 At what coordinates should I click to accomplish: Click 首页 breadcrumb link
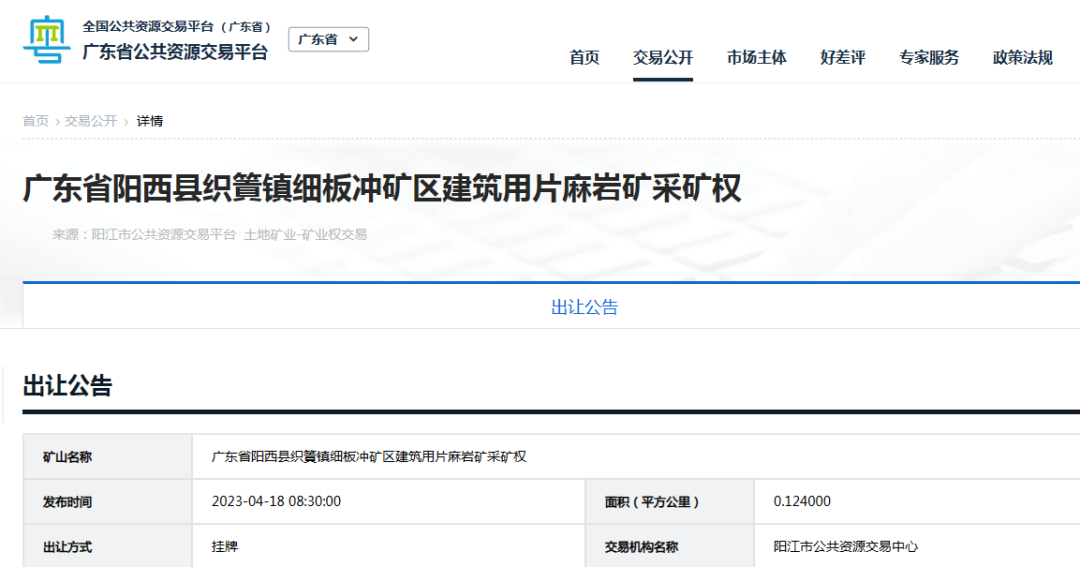click(x=36, y=121)
